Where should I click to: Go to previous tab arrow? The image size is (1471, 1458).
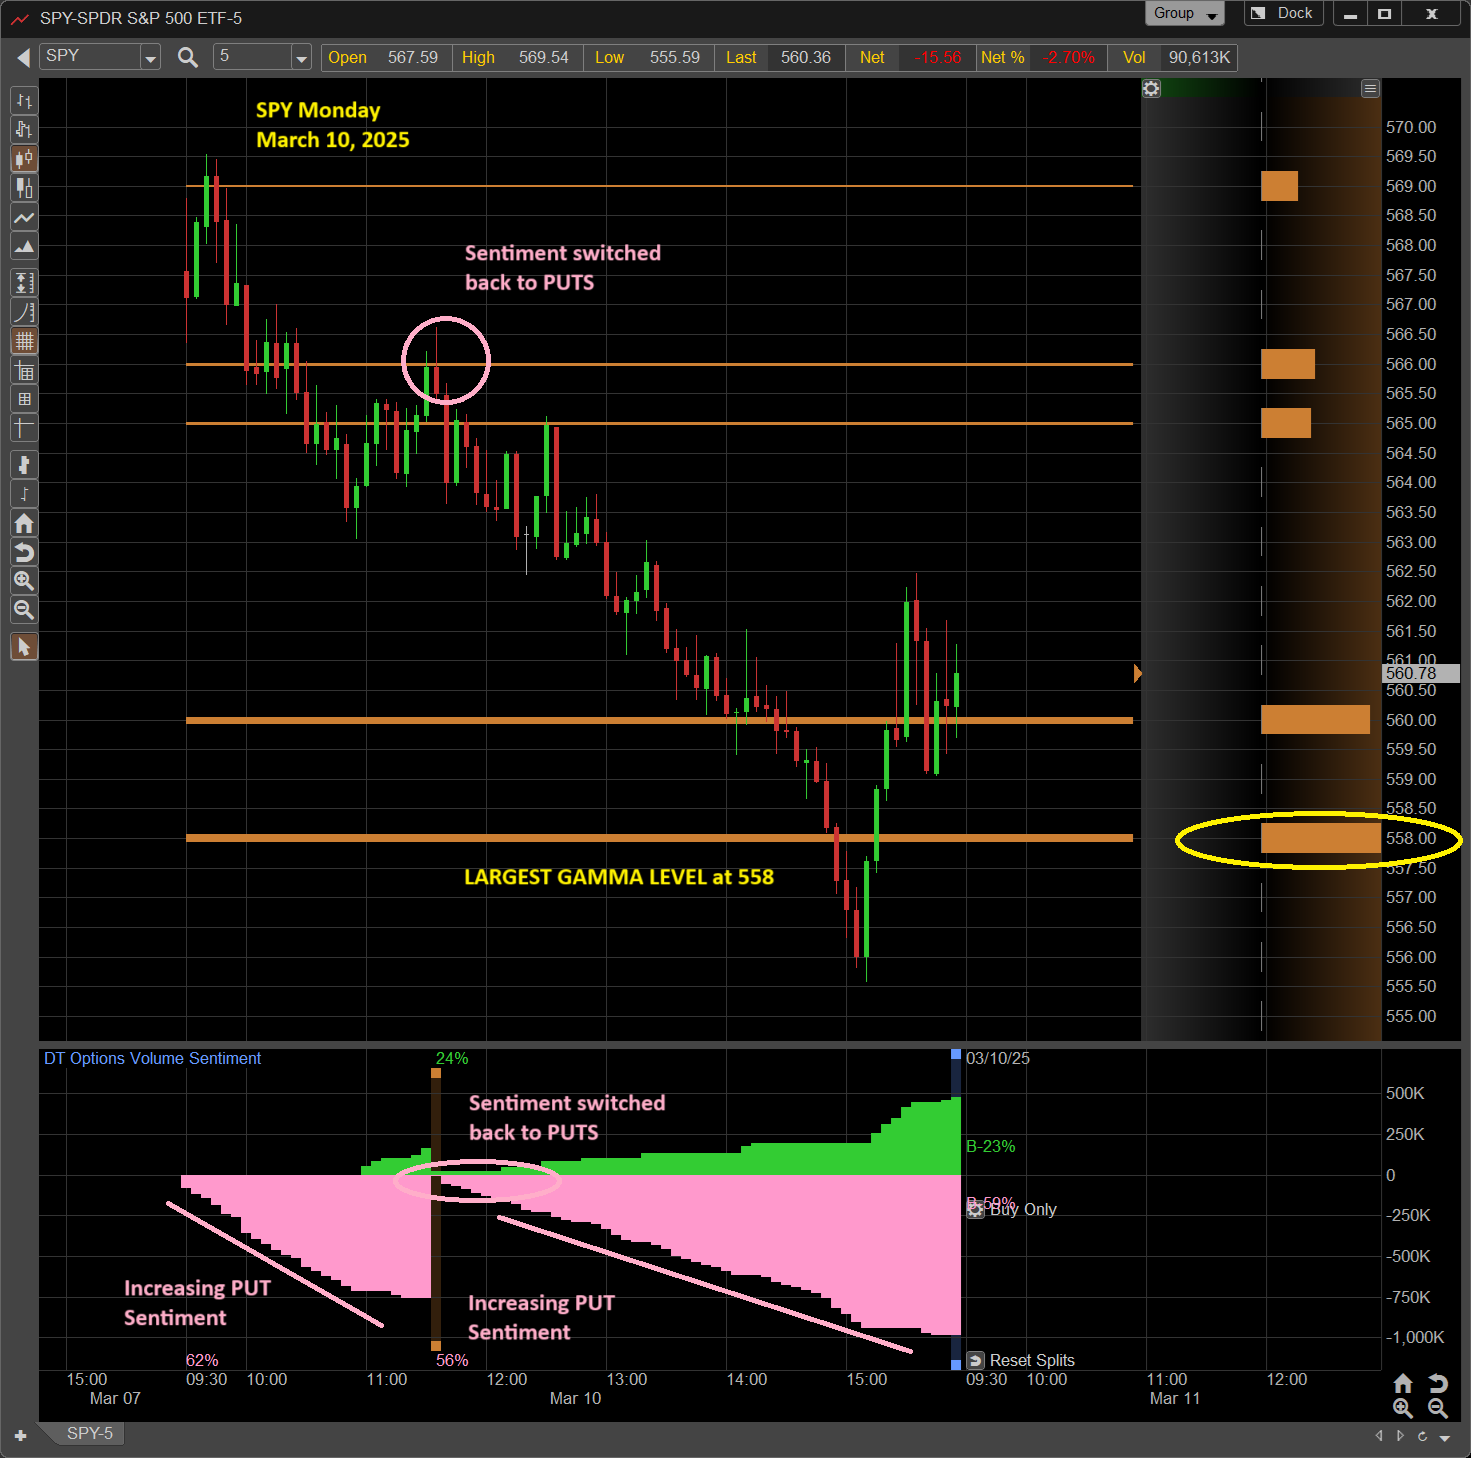1380,1436
